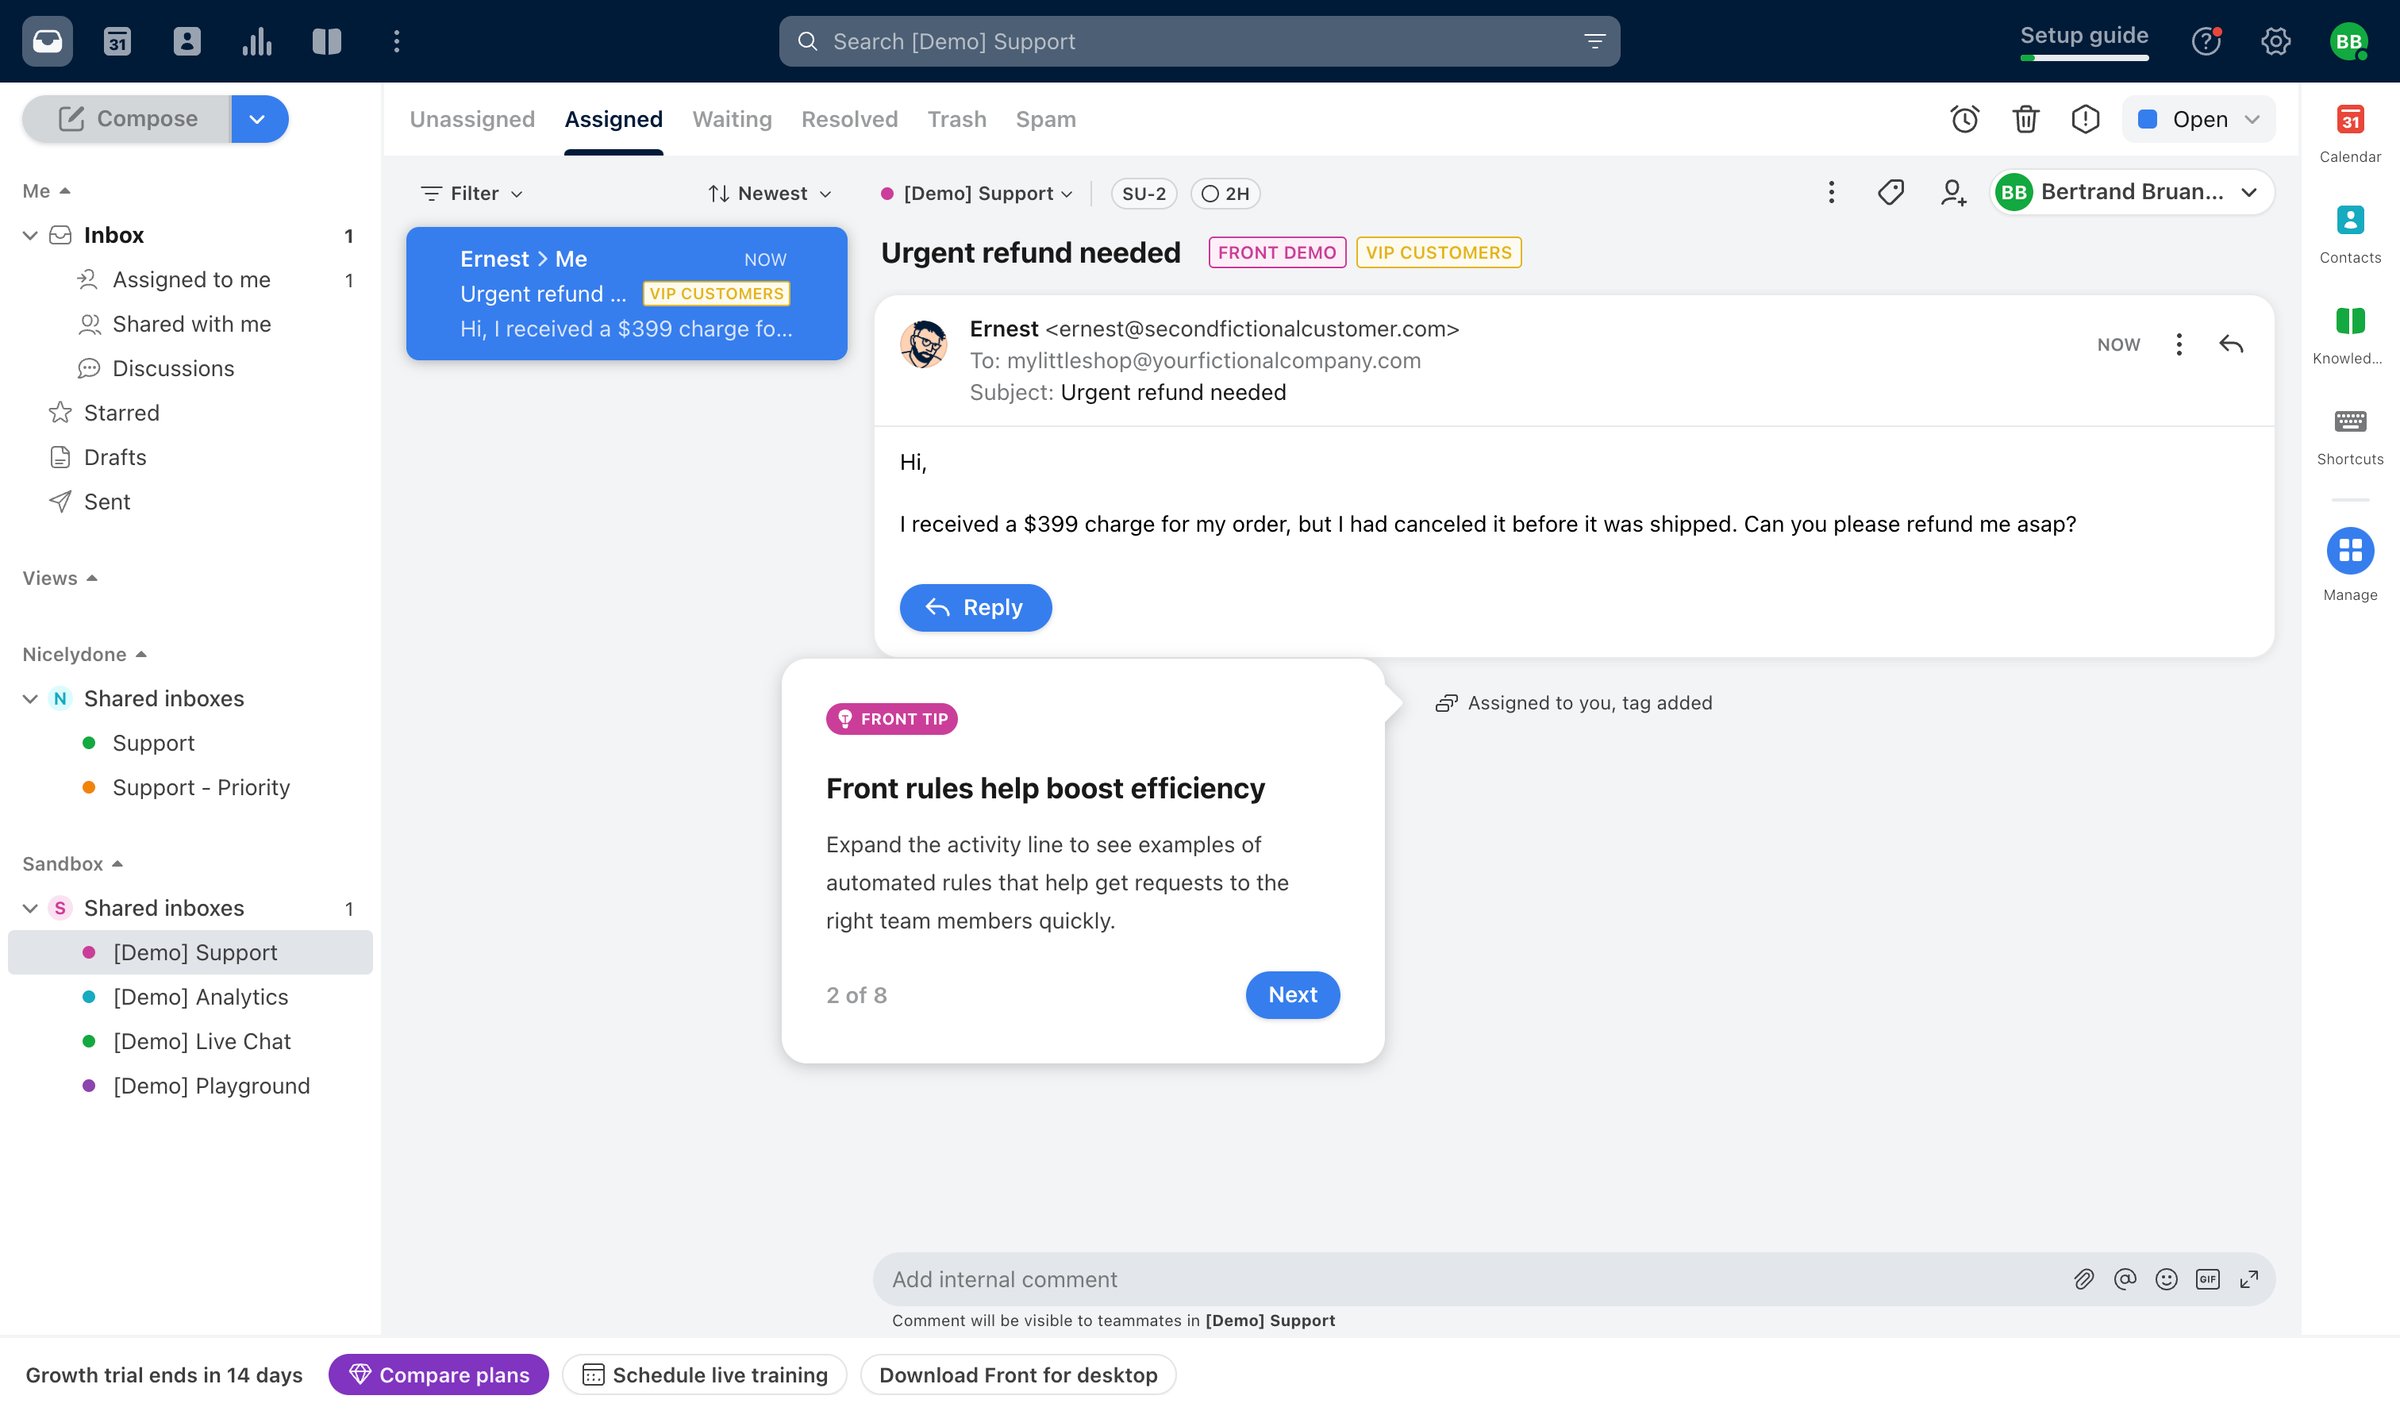Collapse the Sandbox section
Image resolution: width=2400 pixels, height=1411 pixels.
(73, 863)
